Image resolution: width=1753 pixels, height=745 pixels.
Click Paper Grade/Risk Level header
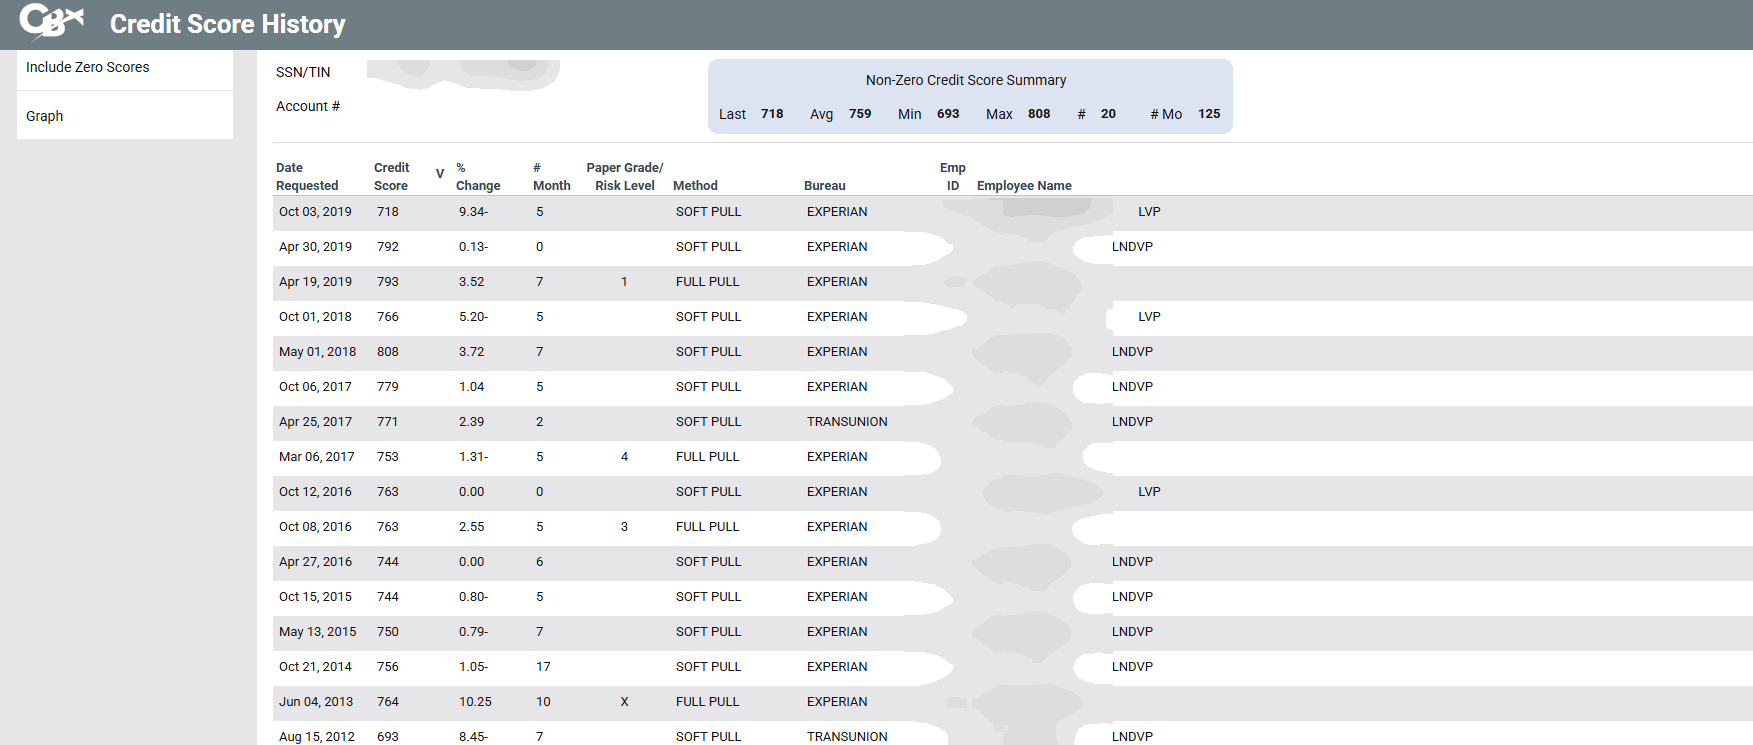pos(624,177)
